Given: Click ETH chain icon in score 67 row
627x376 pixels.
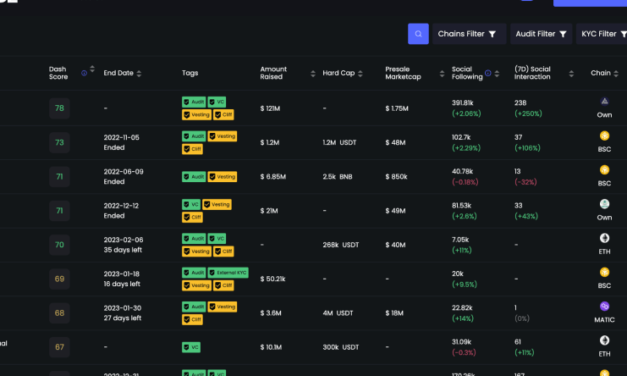Looking at the screenshot, I should 605,340.
